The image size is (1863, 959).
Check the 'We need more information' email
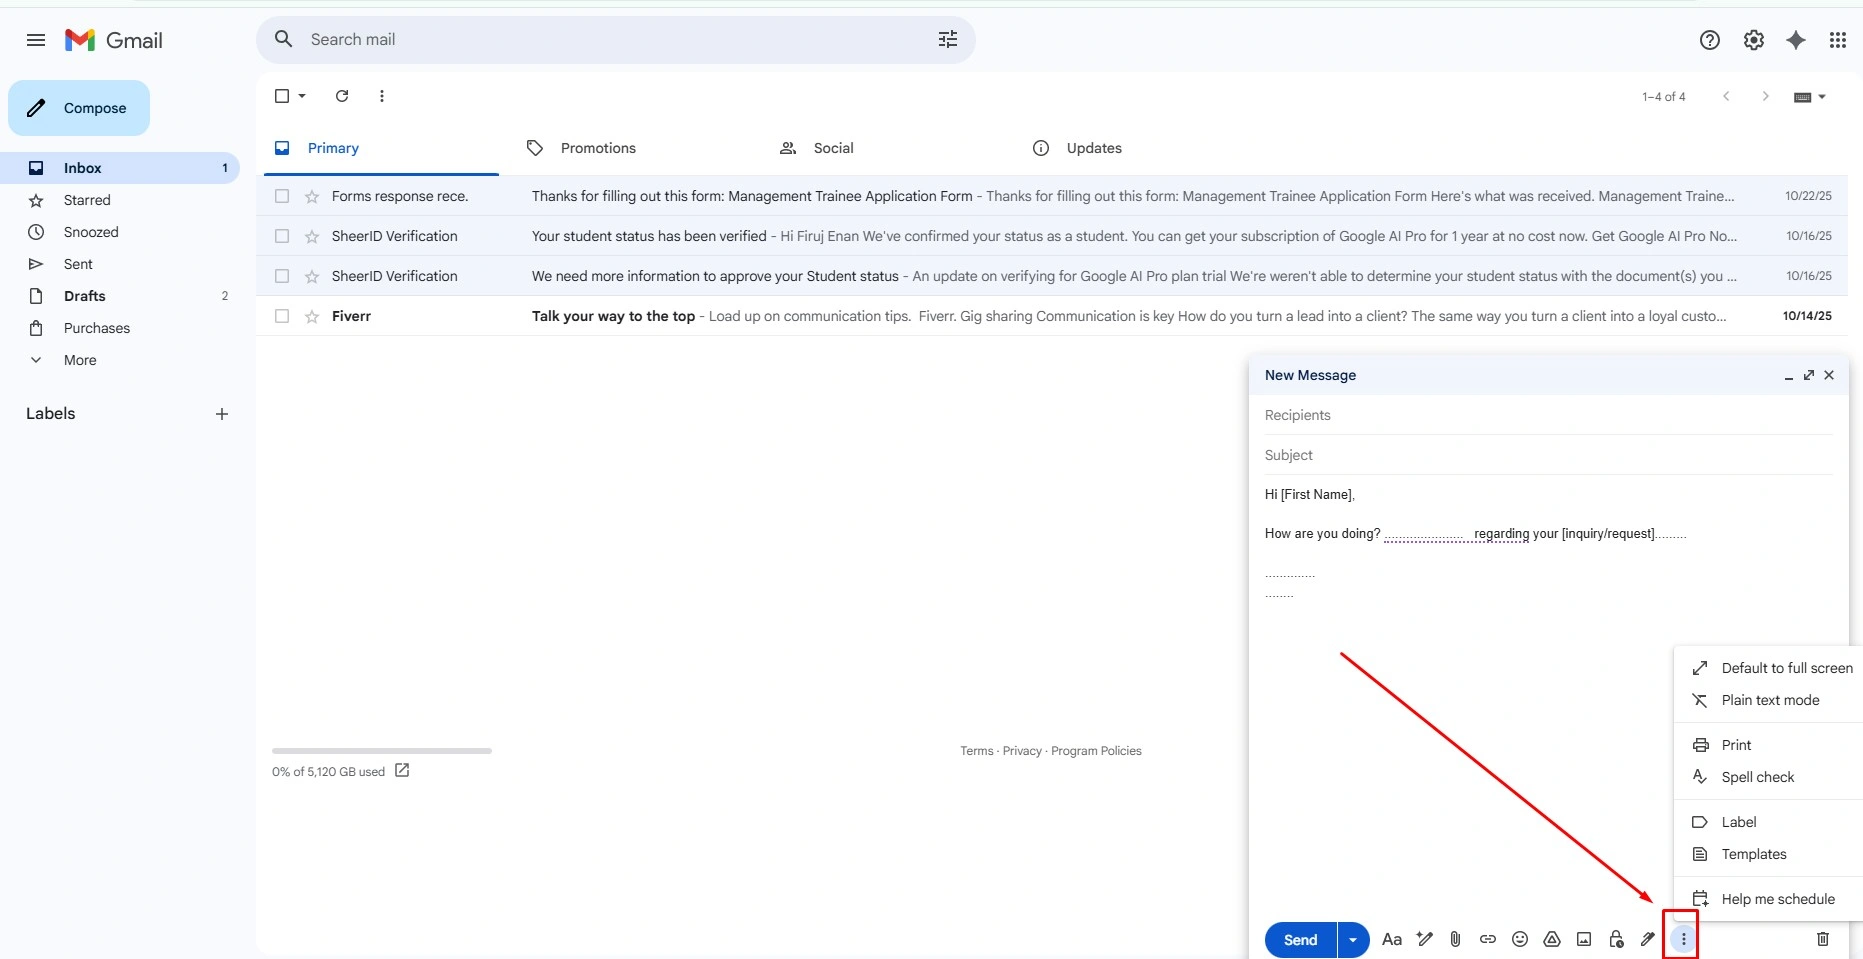pyautogui.click(x=282, y=276)
